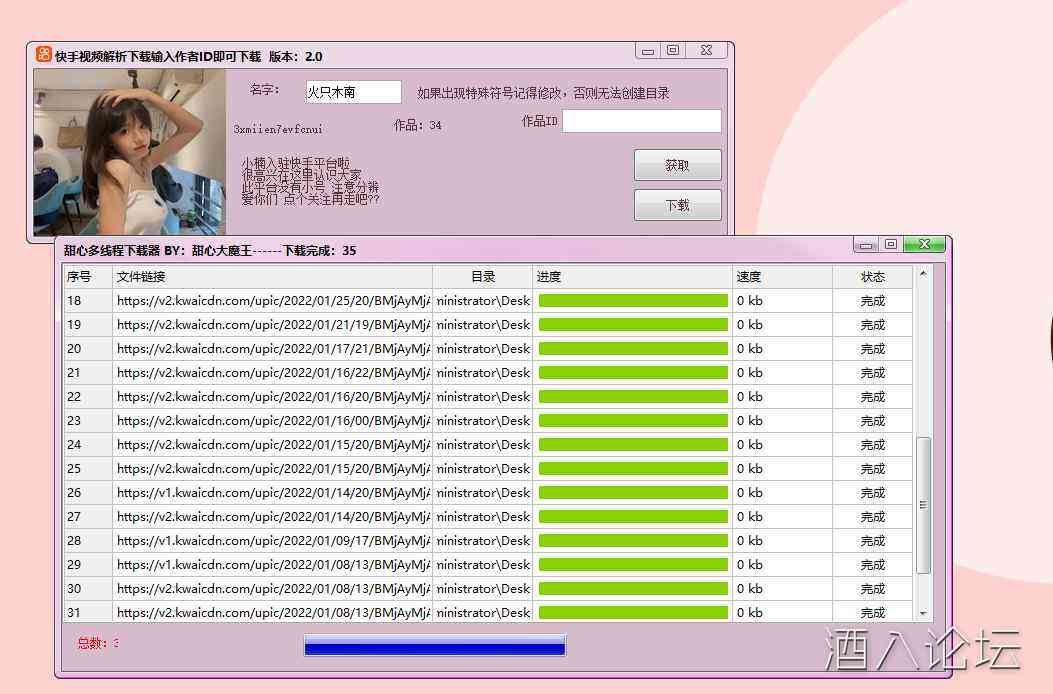Click the 名字 input field with 火只木南
The width and height of the screenshot is (1053, 694).
353,92
